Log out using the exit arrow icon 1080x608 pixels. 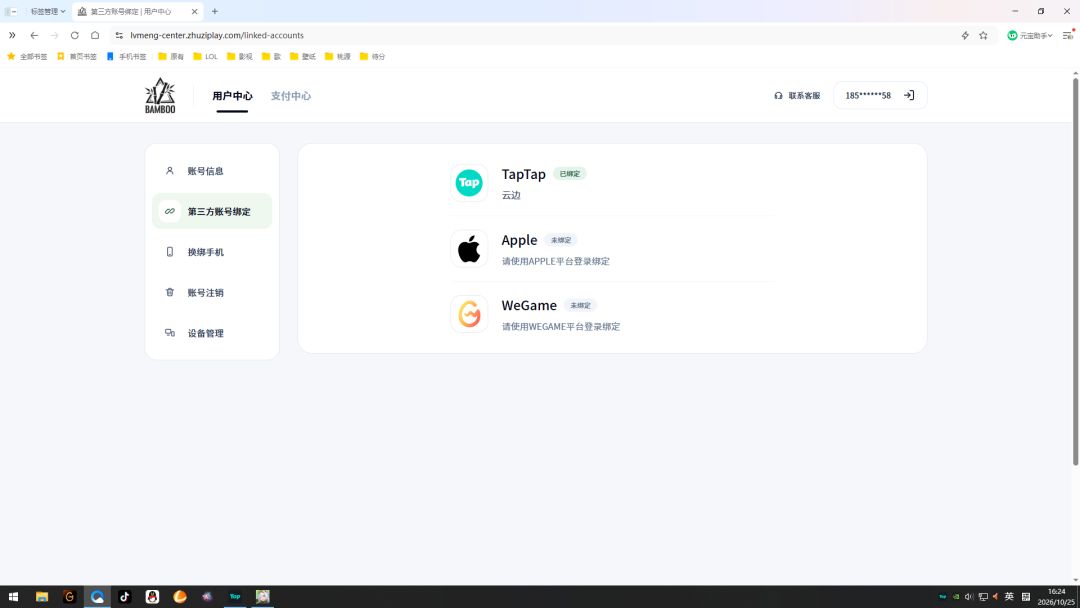(909, 95)
